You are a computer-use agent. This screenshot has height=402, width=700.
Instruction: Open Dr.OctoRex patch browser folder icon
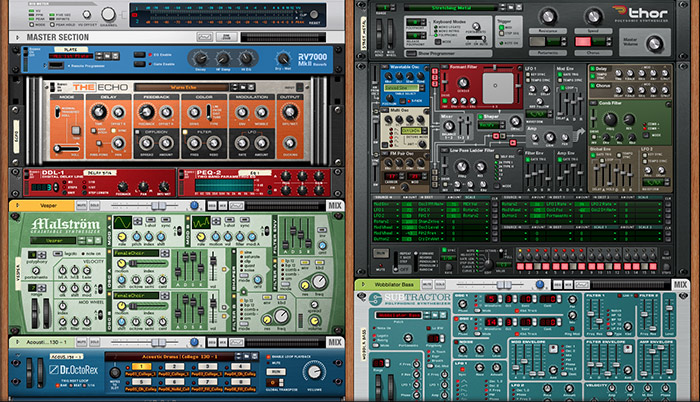click(x=247, y=356)
